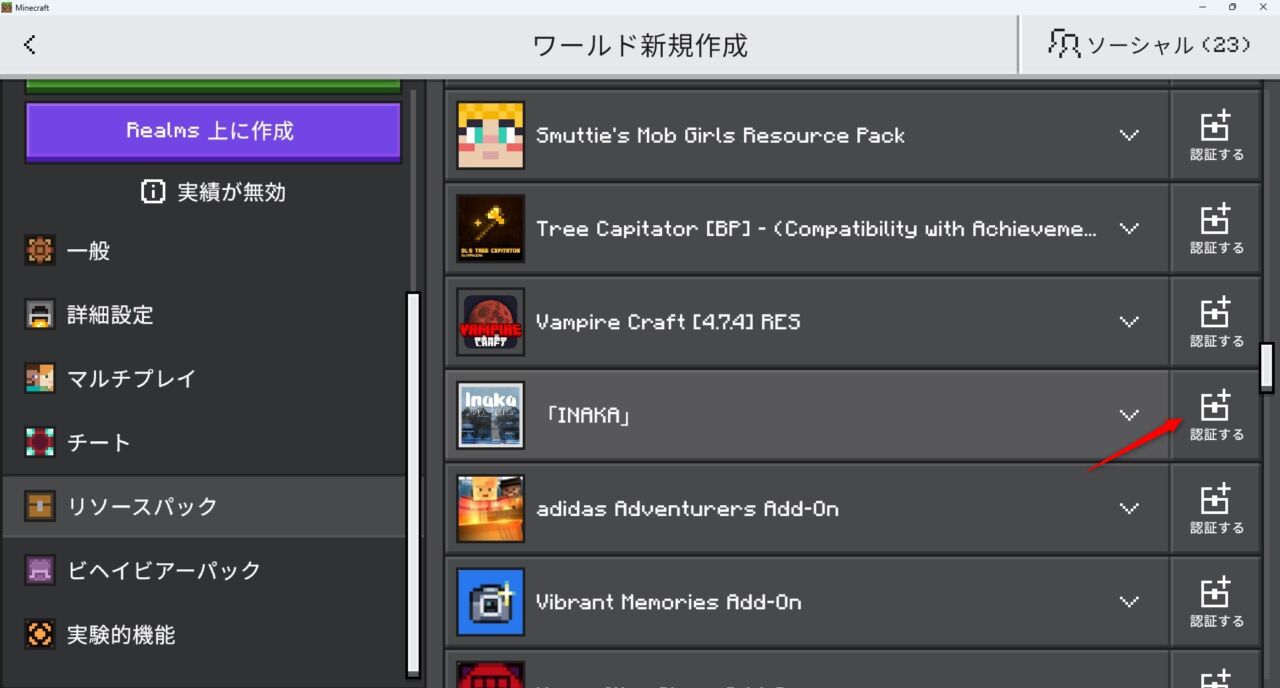
Task: Click the INAKA pack thumbnail
Action: tap(491, 415)
